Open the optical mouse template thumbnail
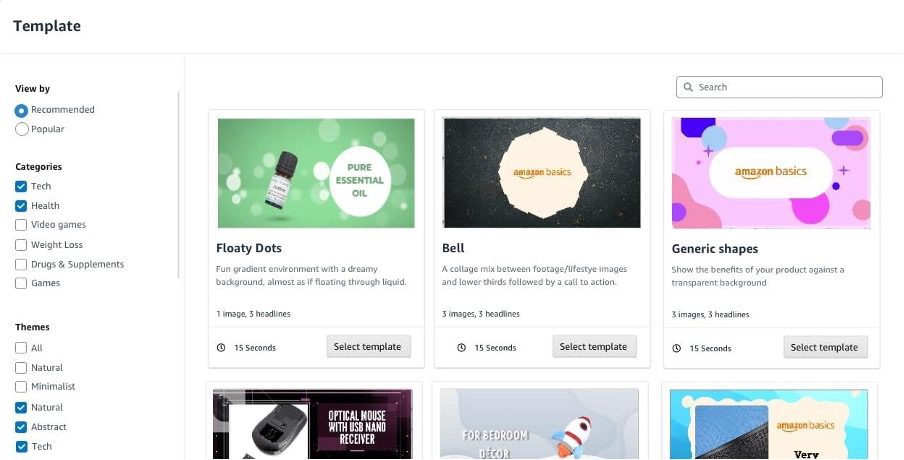 pyautogui.click(x=316, y=424)
